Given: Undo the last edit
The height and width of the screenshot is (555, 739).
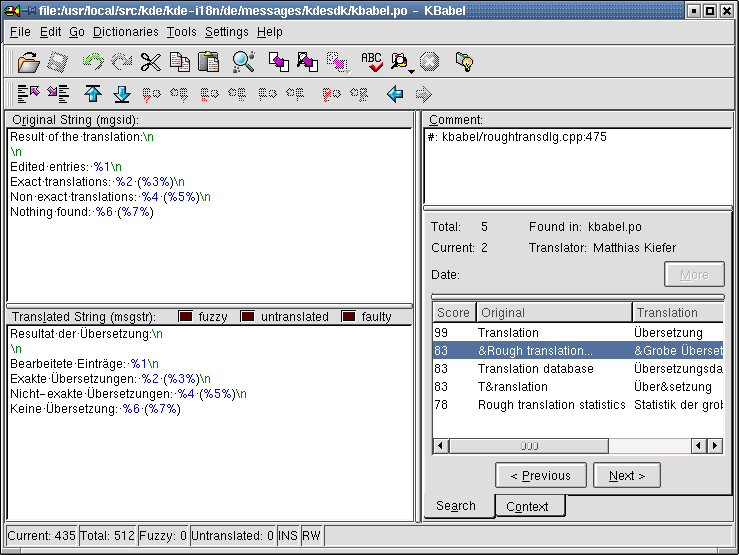Looking at the screenshot, I should point(93,62).
